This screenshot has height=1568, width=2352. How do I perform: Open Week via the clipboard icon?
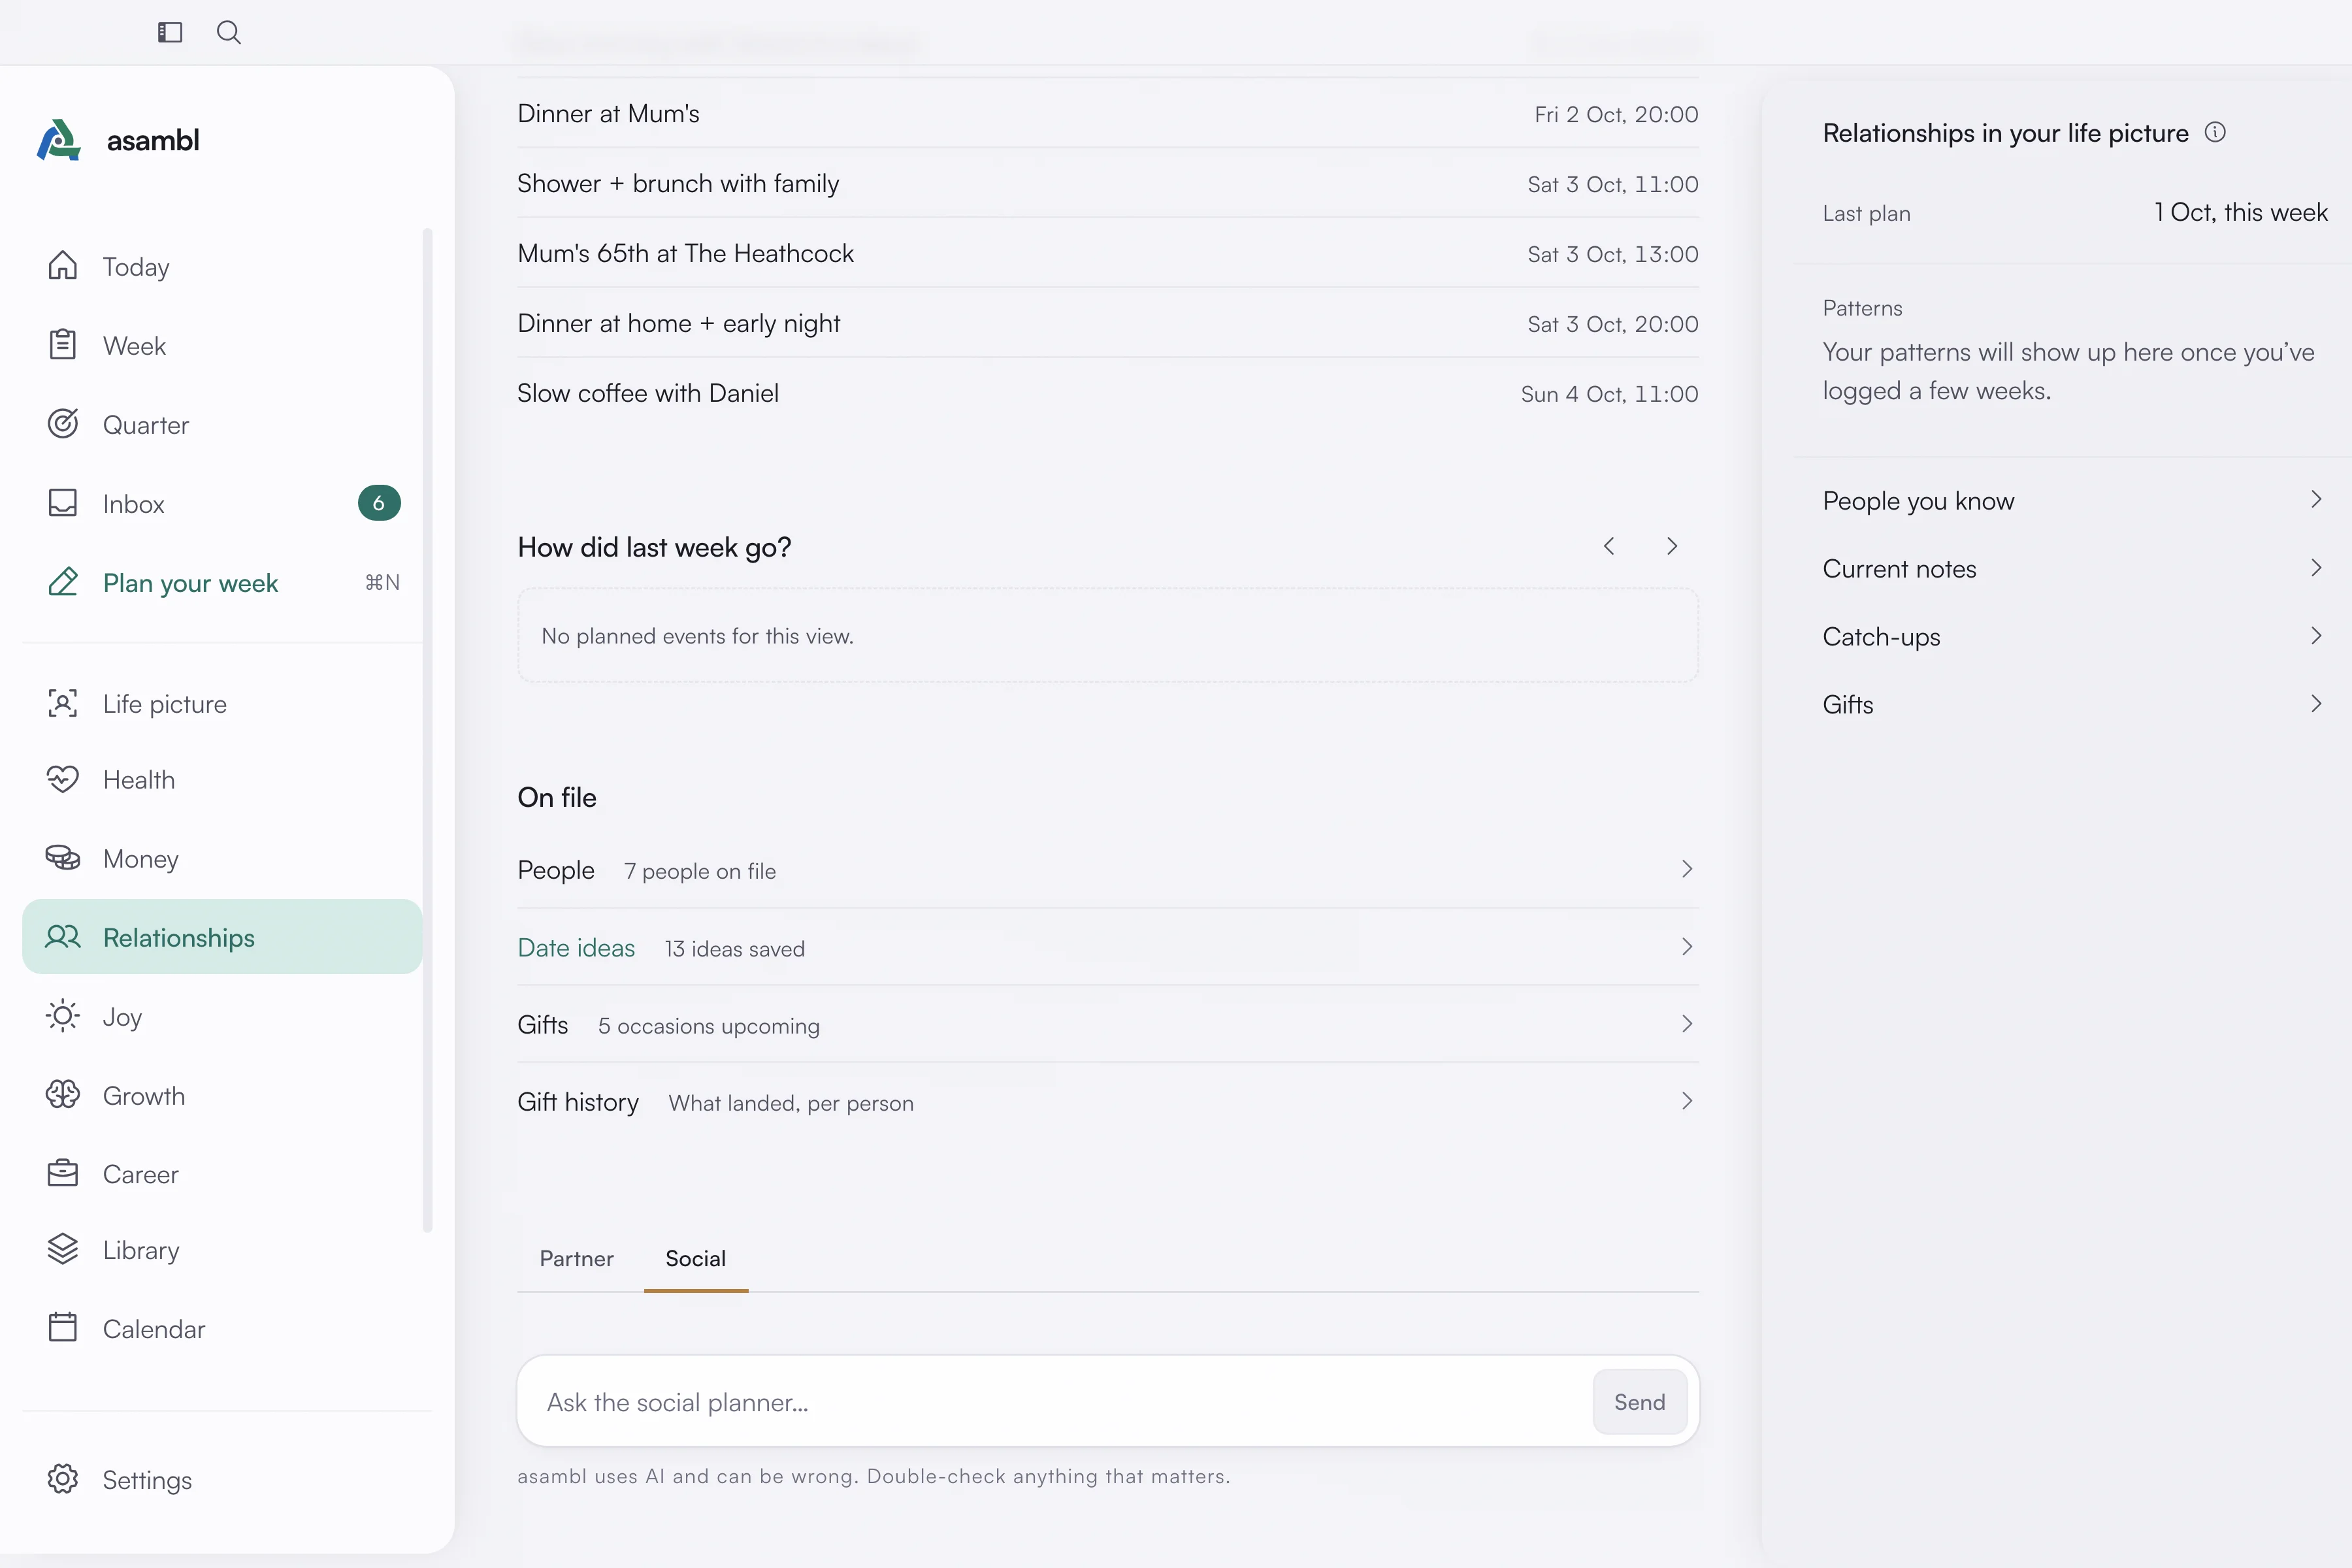(62, 345)
